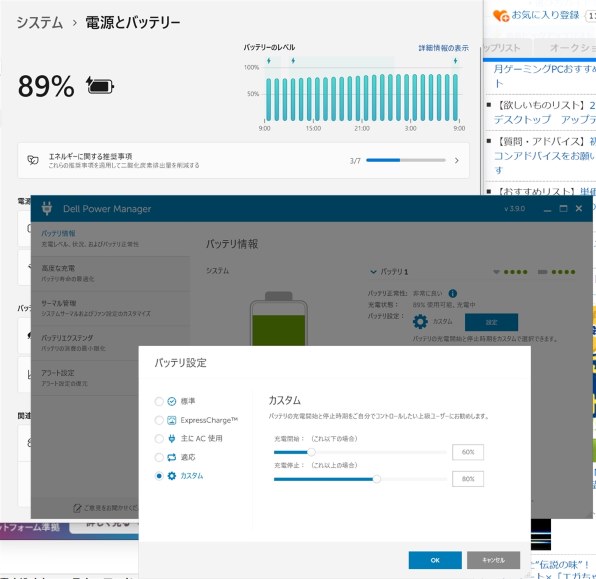Screen dimensions: 596x579
Task: Select the 標準 radio button
Action: pos(159,401)
